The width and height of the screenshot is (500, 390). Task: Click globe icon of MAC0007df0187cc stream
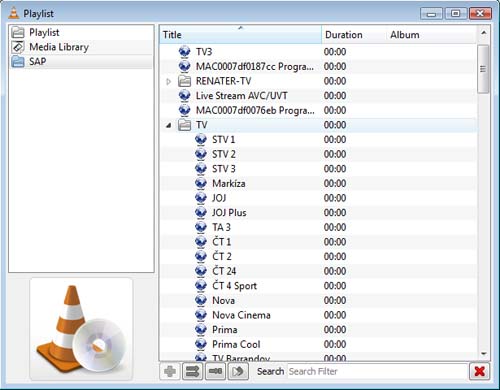coord(184,66)
